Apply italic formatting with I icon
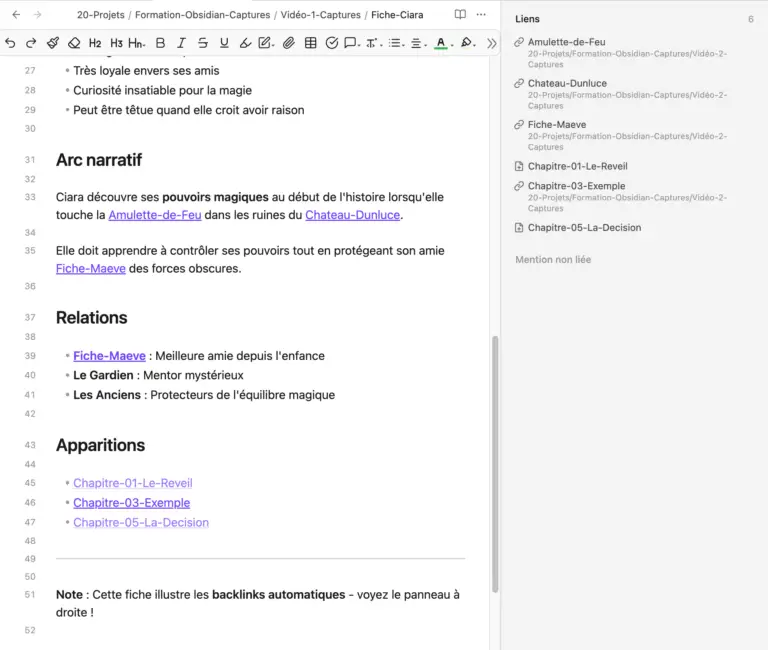Viewport: 768px width, 650px height. 181,43
